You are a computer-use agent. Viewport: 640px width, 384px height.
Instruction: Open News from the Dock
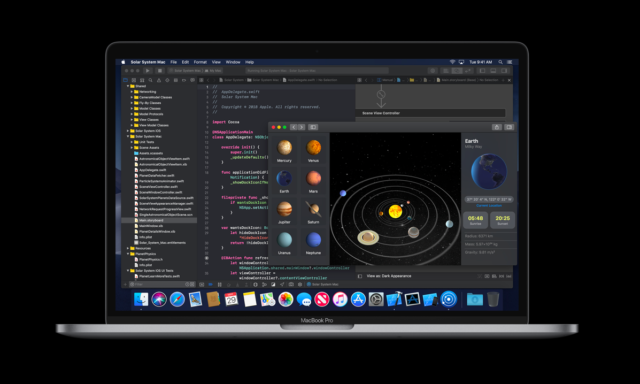coord(322,300)
